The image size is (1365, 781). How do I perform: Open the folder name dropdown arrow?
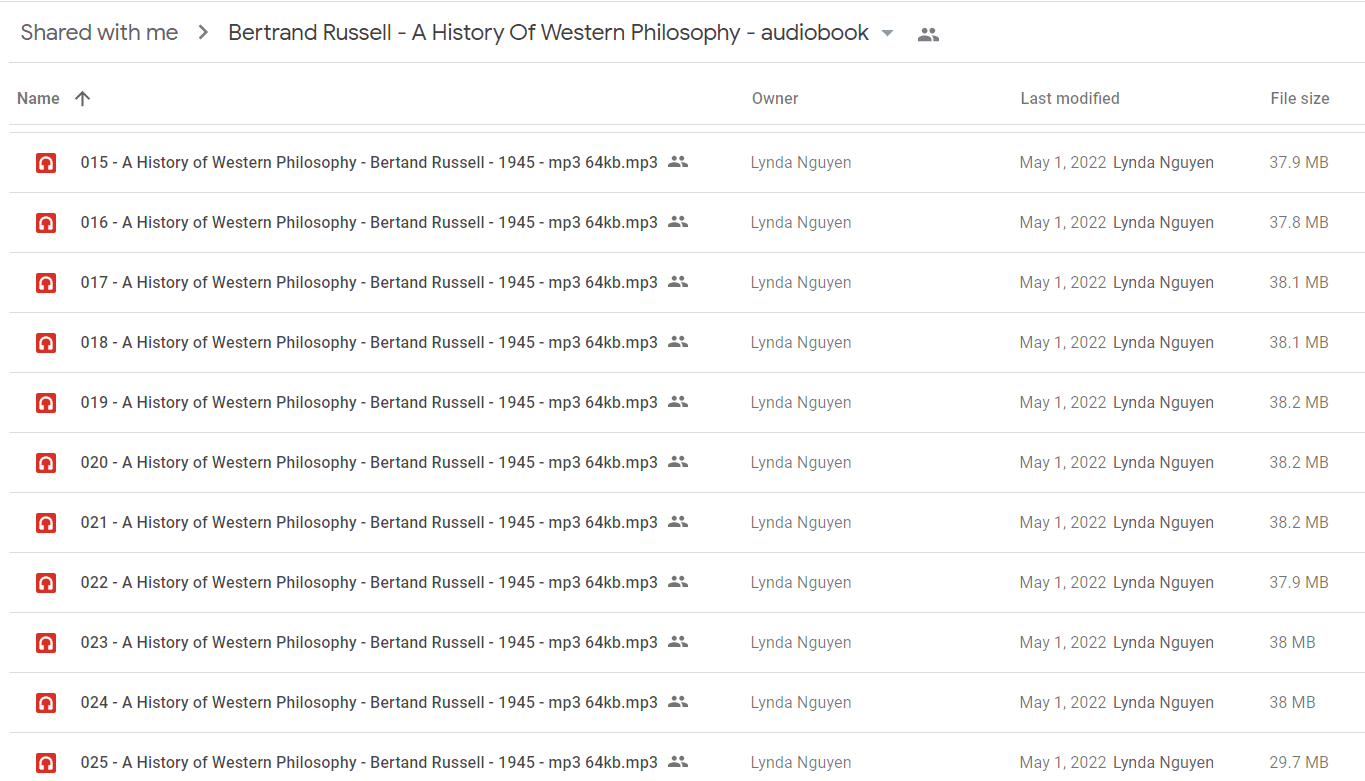pos(887,33)
